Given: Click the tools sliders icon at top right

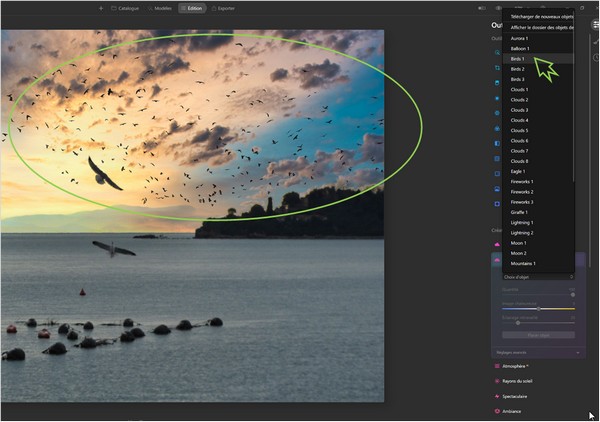Looking at the screenshot, I should tap(595, 24).
